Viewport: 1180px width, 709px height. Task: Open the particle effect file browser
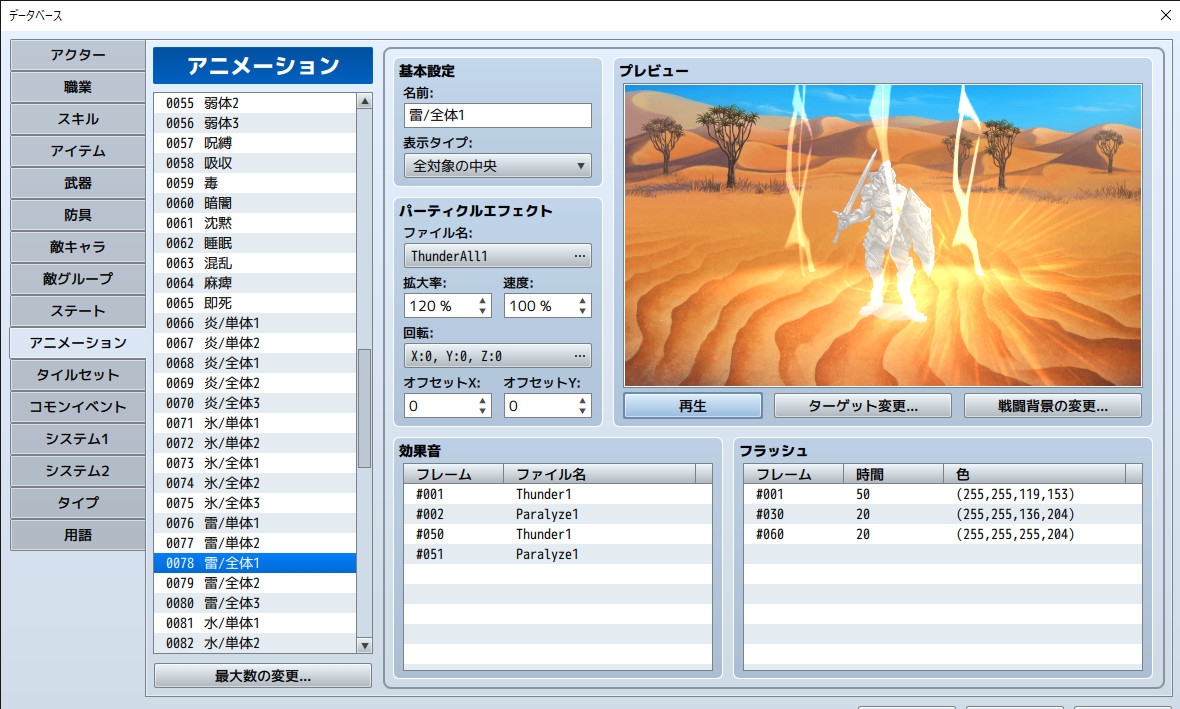pyautogui.click(x=581, y=255)
